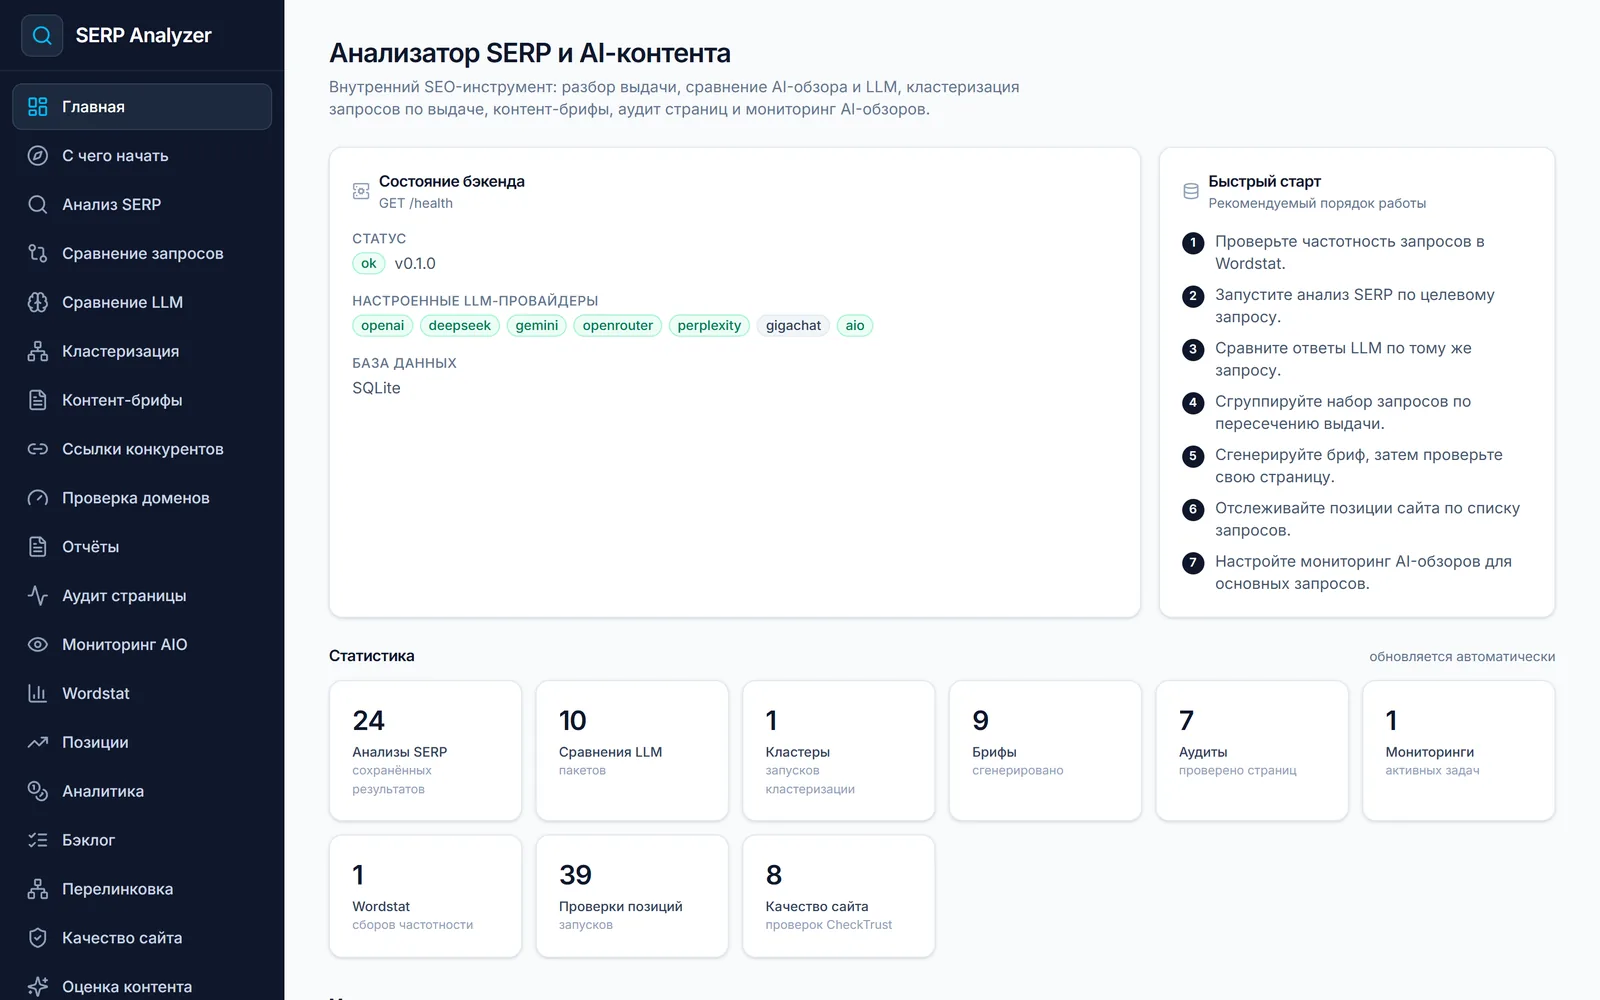This screenshot has width=1600, height=1000.
Task: Click the Кластеры statistics card
Action: point(839,751)
